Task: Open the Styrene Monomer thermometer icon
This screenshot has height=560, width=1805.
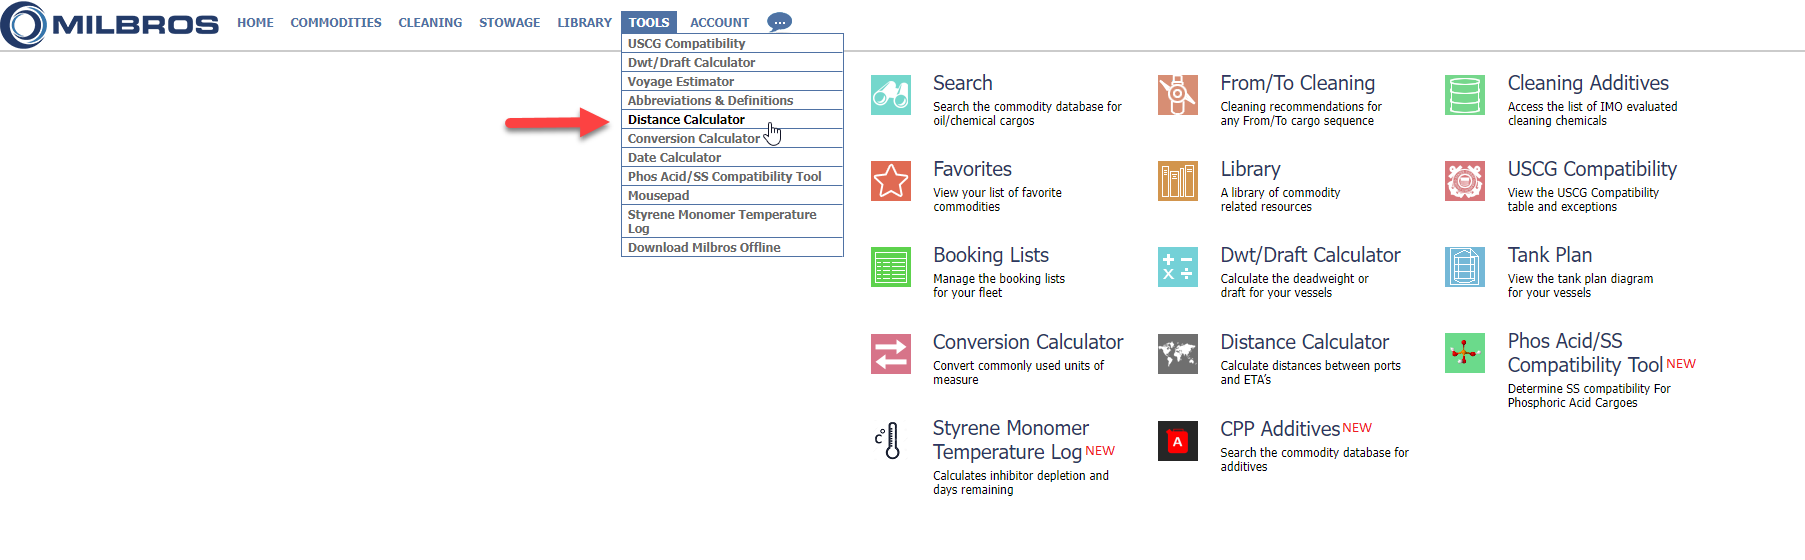Action: 888,440
